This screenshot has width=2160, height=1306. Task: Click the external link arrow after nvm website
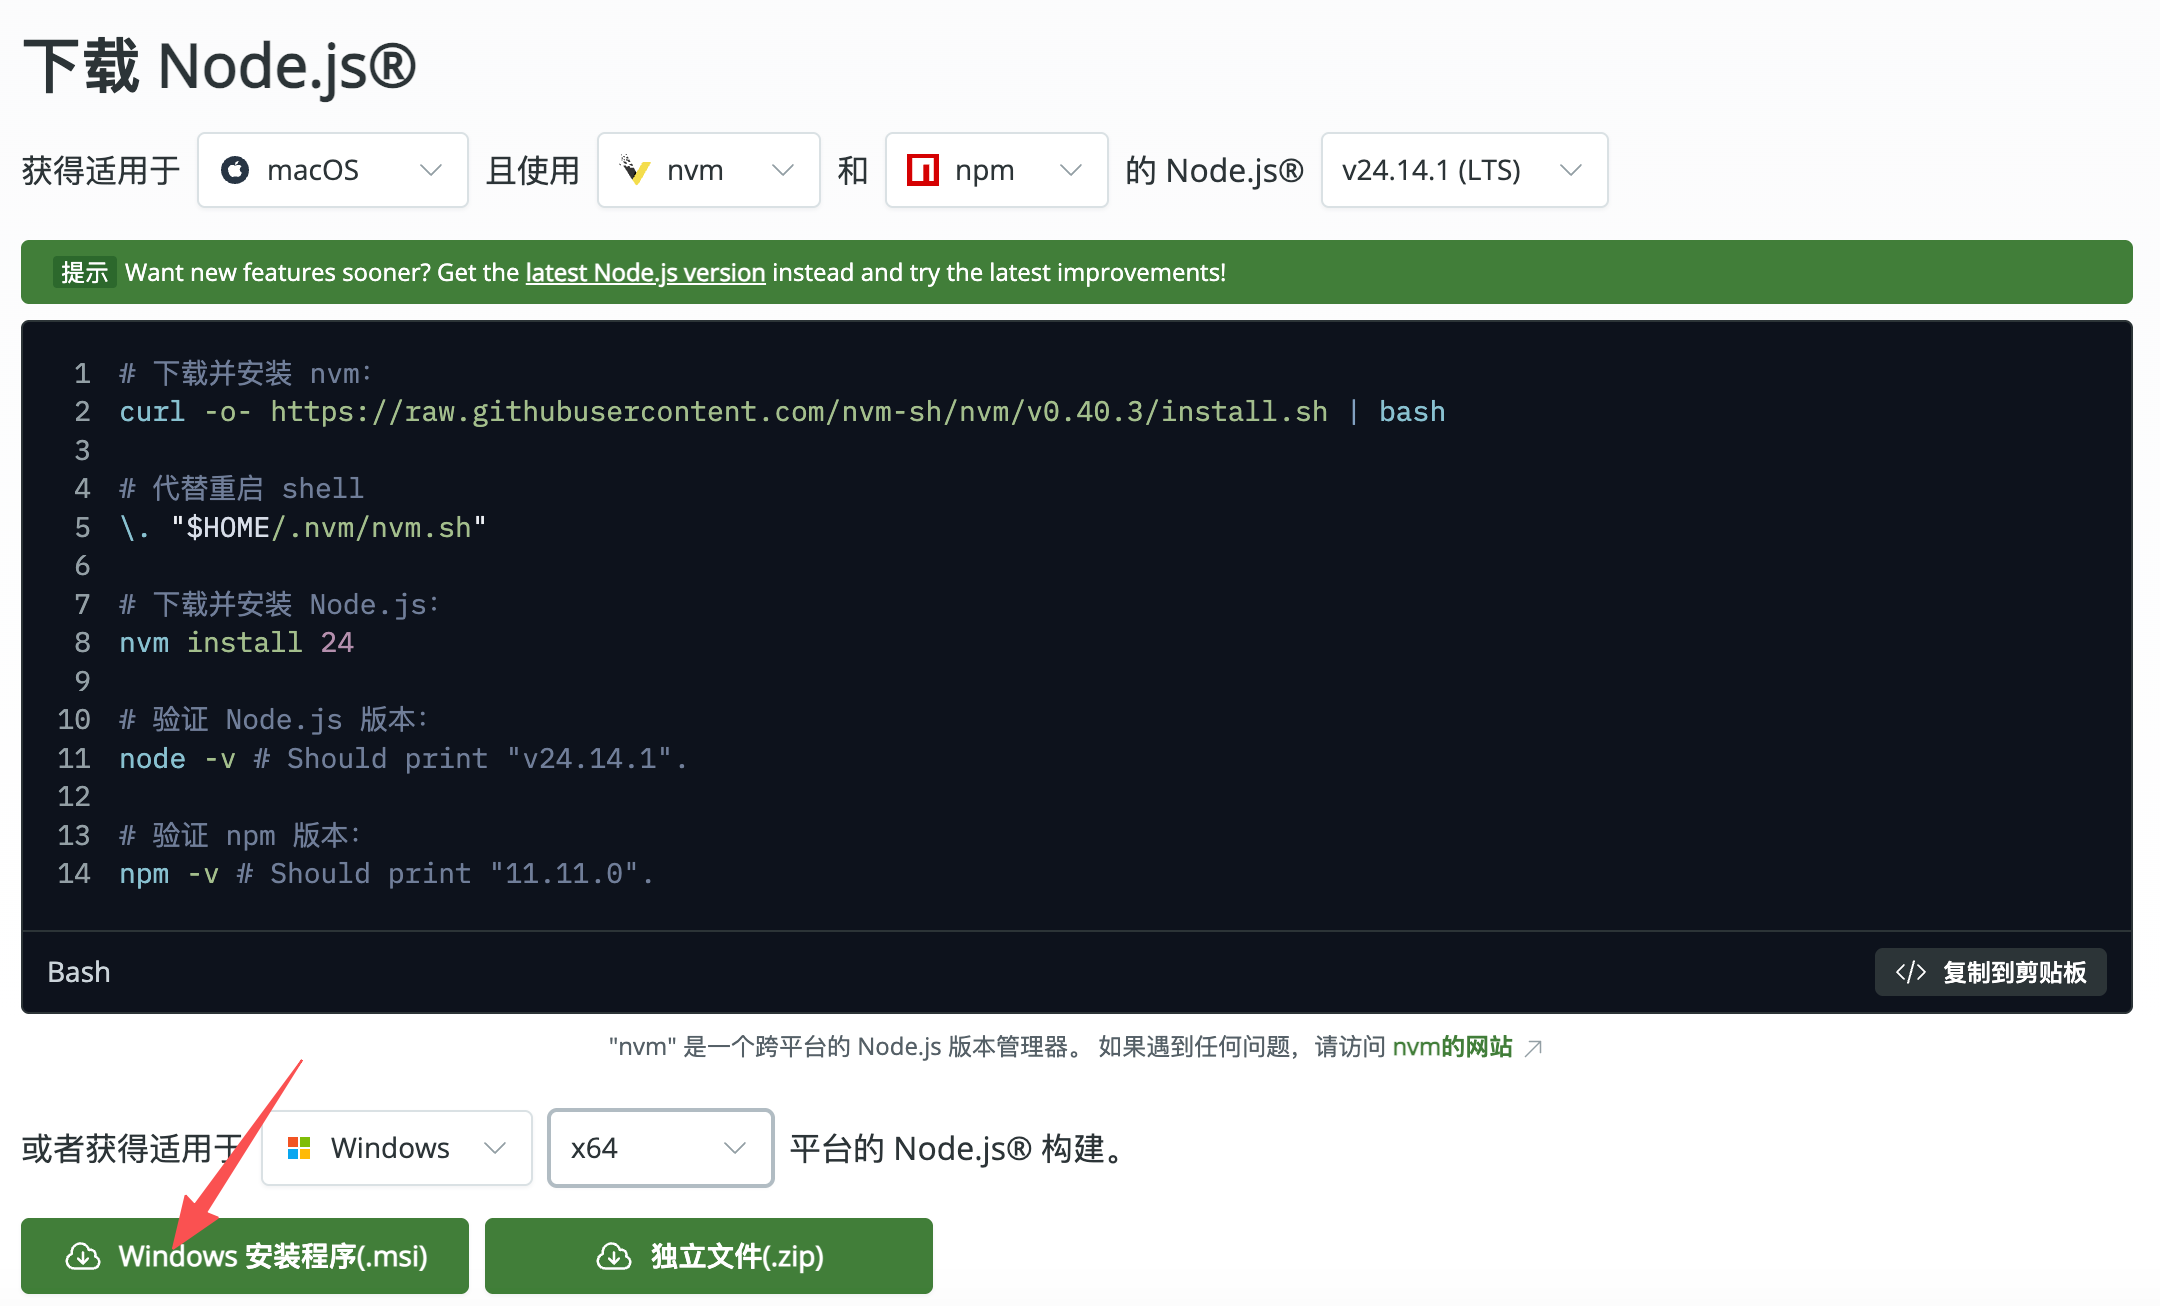[x=1534, y=1048]
